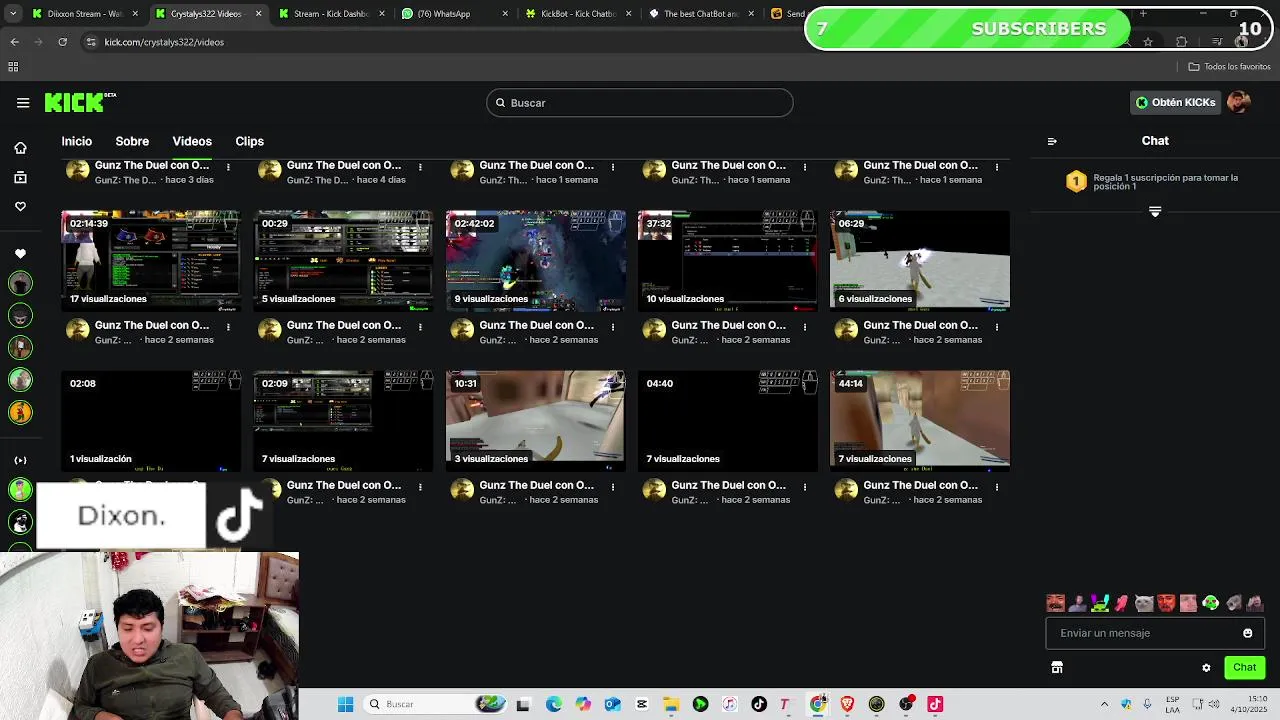Screen dimensions: 1280x720
Task: Open Windows Start menu
Action: 345,704
